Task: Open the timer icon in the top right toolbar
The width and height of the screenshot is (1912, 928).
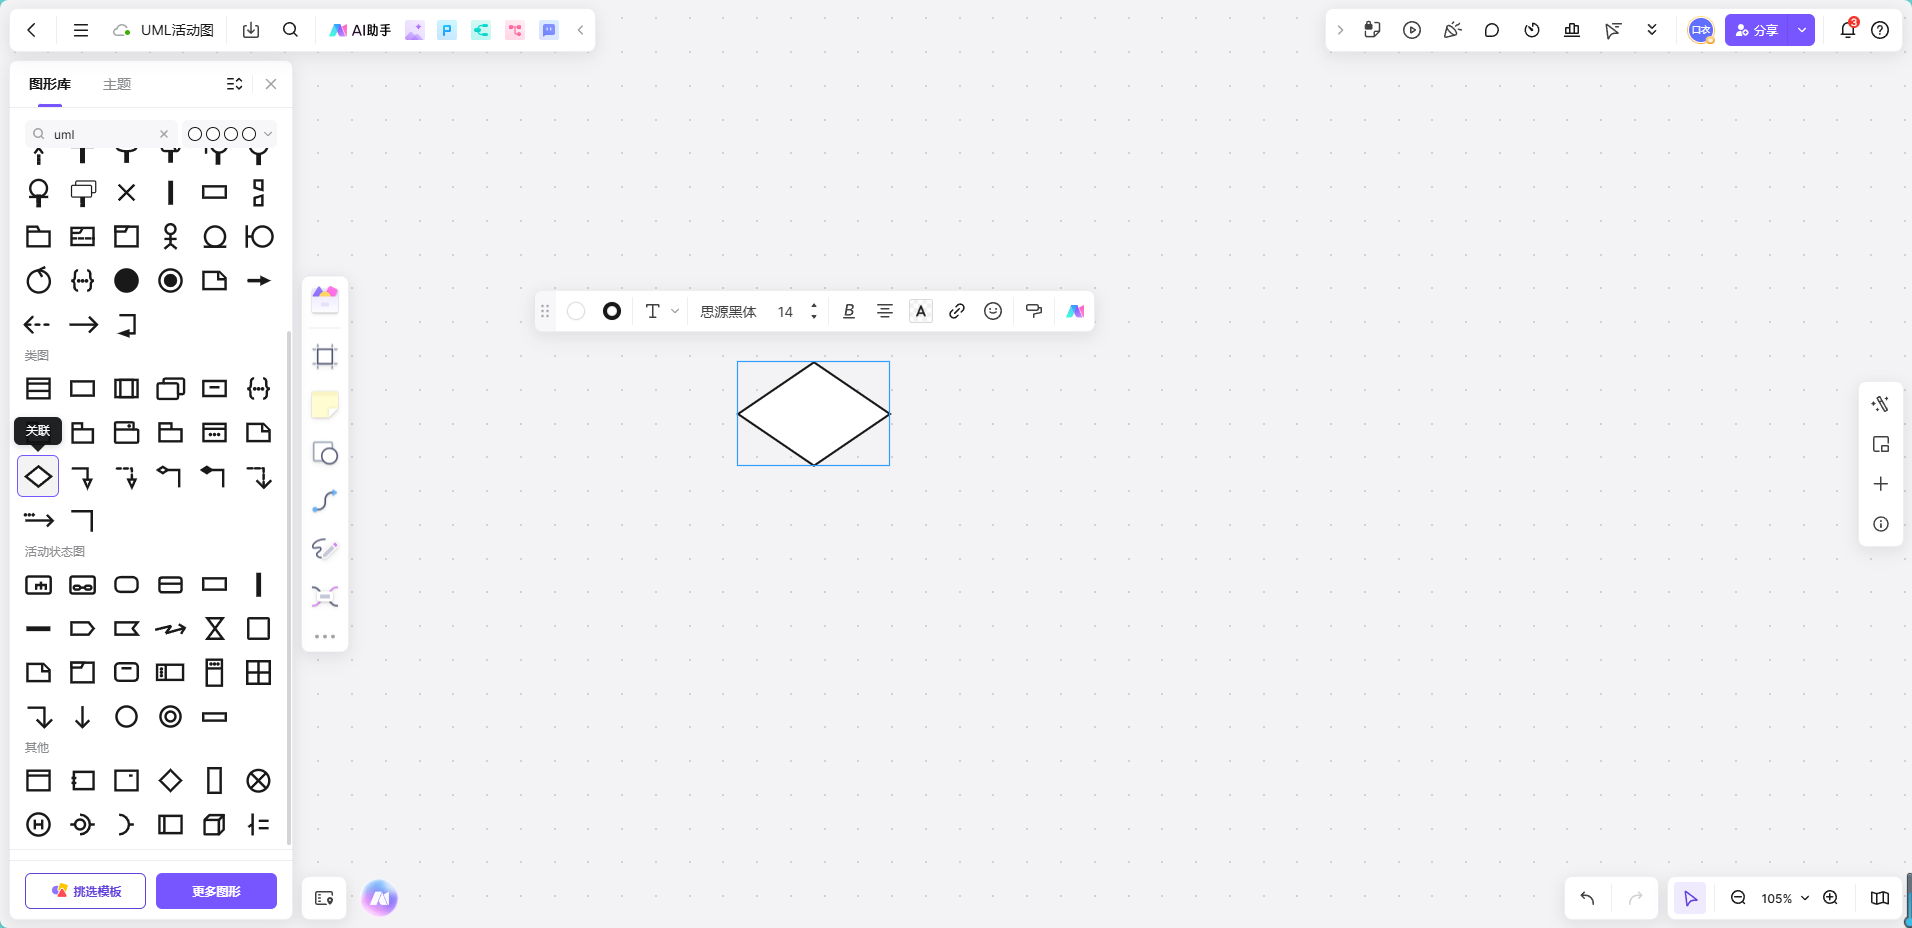Action: point(1532,30)
